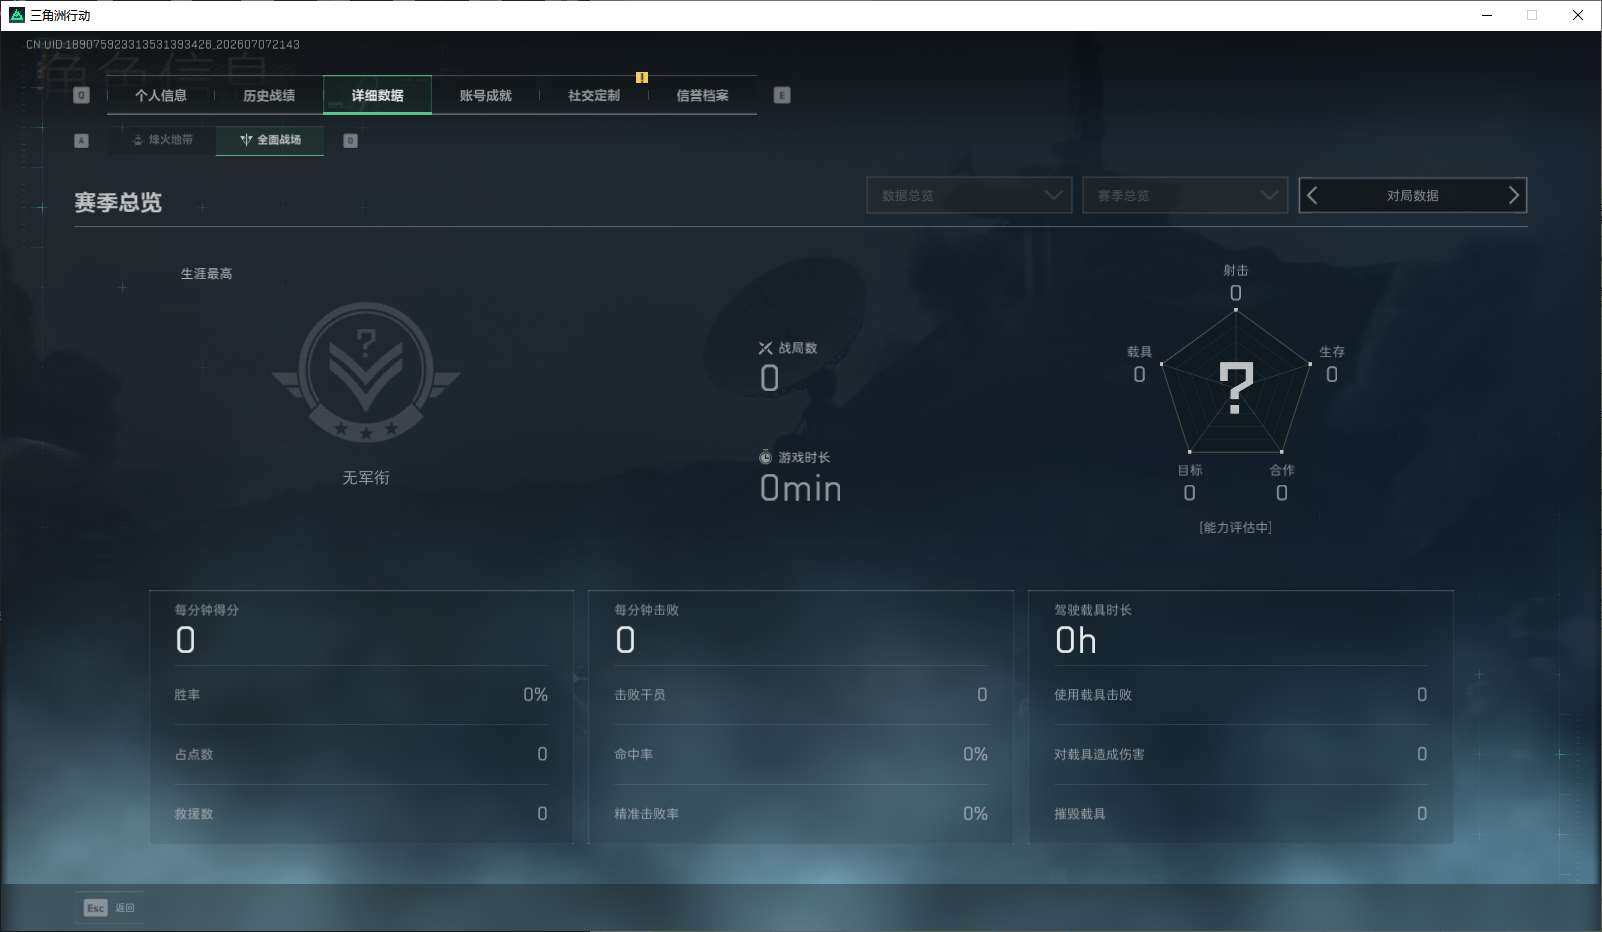Image resolution: width=1602 pixels, height=932 pixels.
Task: Click the 驾驶载具时长 stat header
Action: pyautogui.click(x=1093, y=609)
